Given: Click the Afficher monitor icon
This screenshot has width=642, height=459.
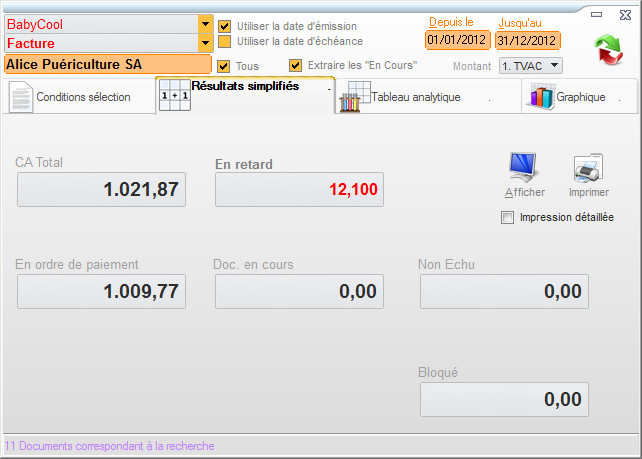Looking at the screenshot, I should pyautogui.click(x=523, y=167).
